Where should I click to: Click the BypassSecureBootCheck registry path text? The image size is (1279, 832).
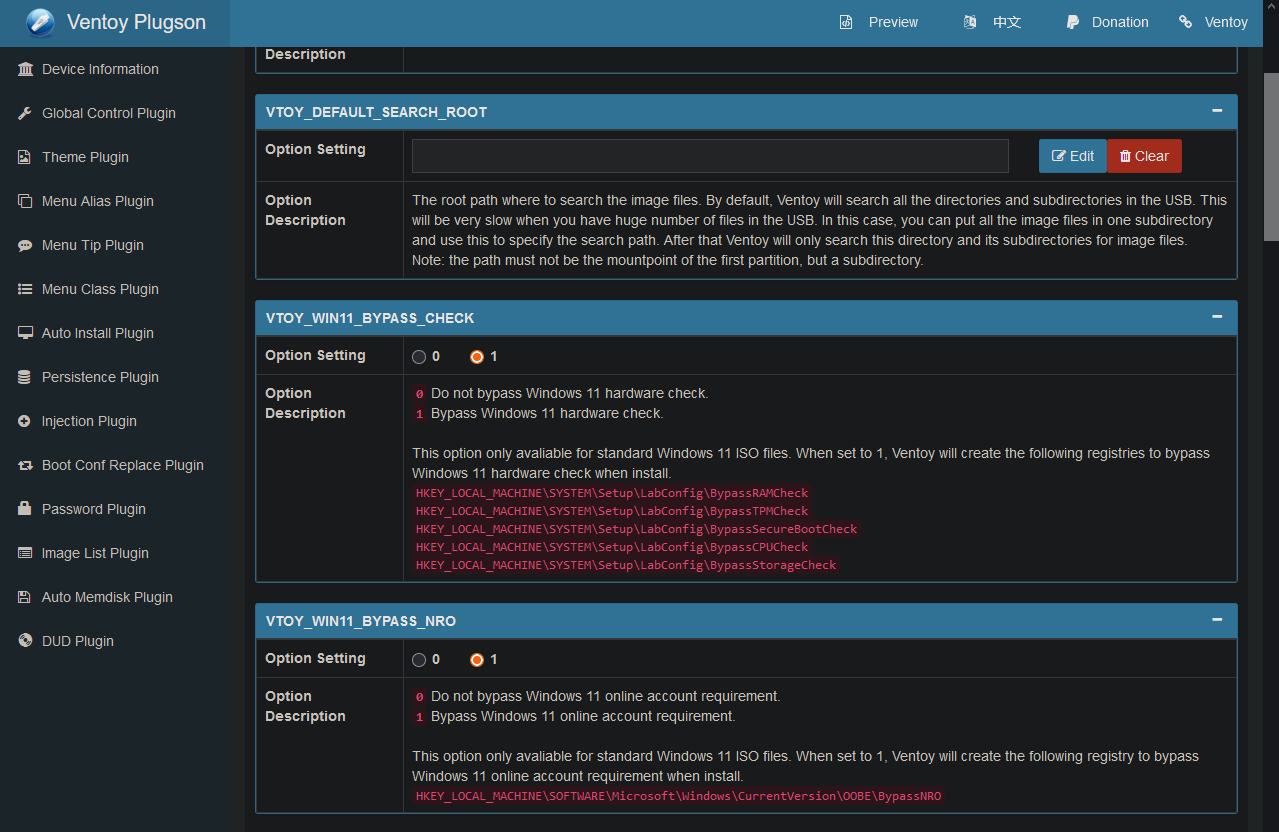pos(637,529)
